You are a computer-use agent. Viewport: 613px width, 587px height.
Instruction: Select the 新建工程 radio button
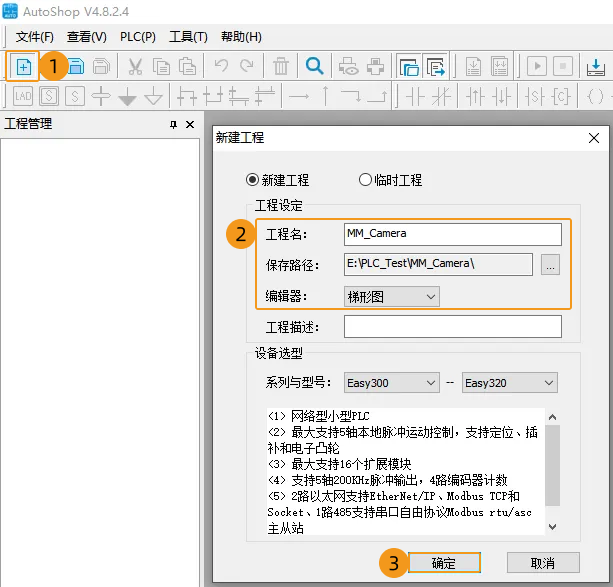(x=252, y=180)
